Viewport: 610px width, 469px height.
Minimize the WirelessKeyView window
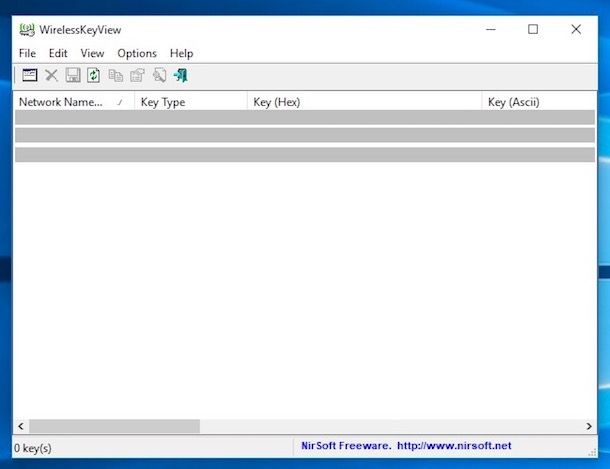(x=491, y=30)
